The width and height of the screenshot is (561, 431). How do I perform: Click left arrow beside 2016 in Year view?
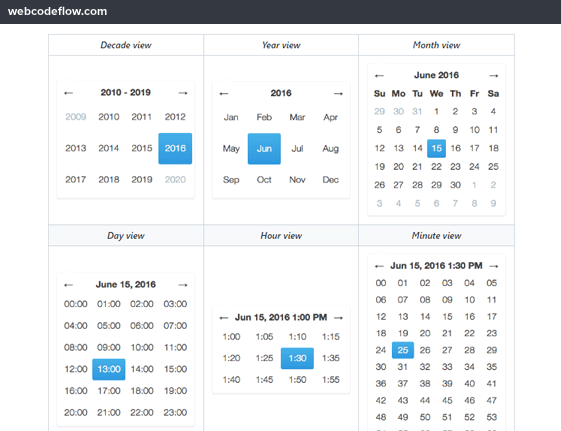pyautogui.click(x=224, y=94)
